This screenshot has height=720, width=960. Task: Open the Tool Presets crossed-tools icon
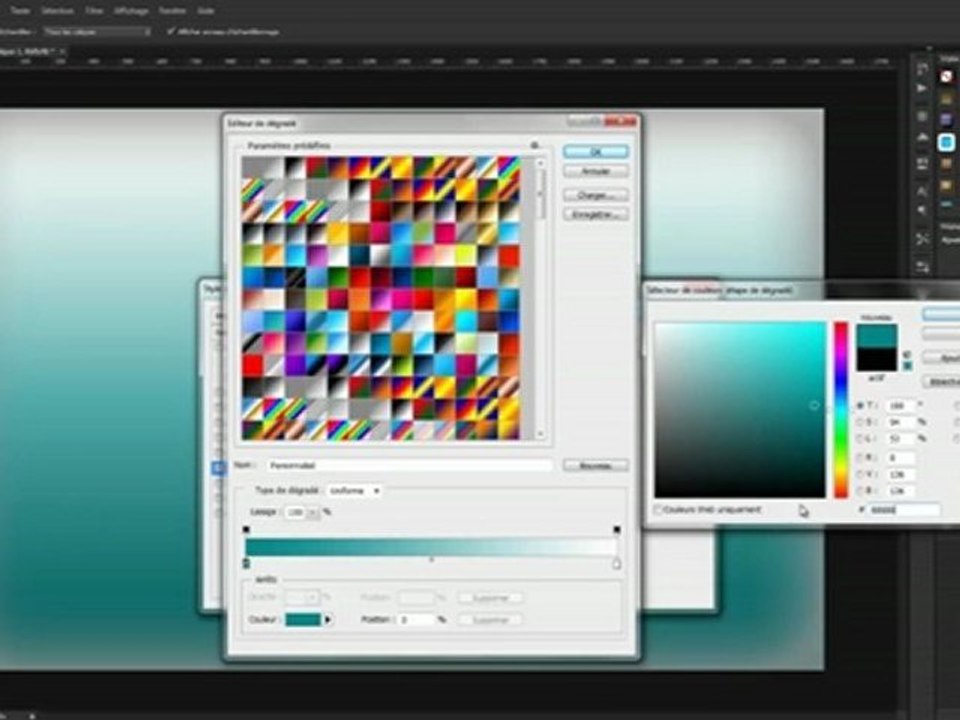click(x=921, y=238)
